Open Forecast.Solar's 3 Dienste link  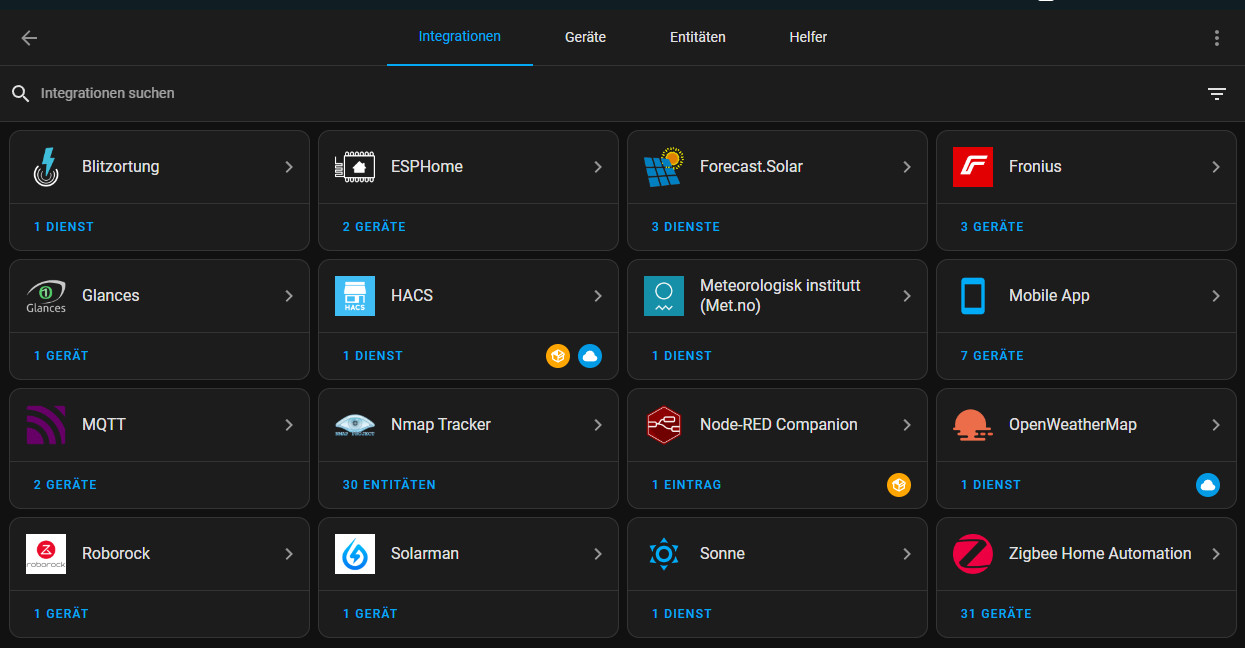point(686,227)
